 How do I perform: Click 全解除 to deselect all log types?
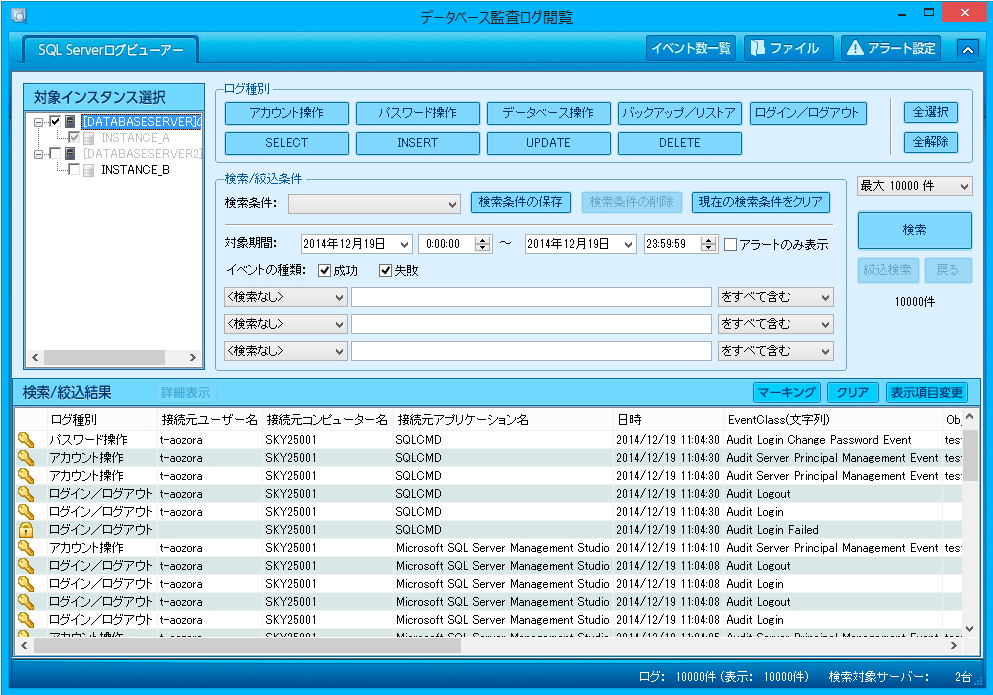coord(930,142)
